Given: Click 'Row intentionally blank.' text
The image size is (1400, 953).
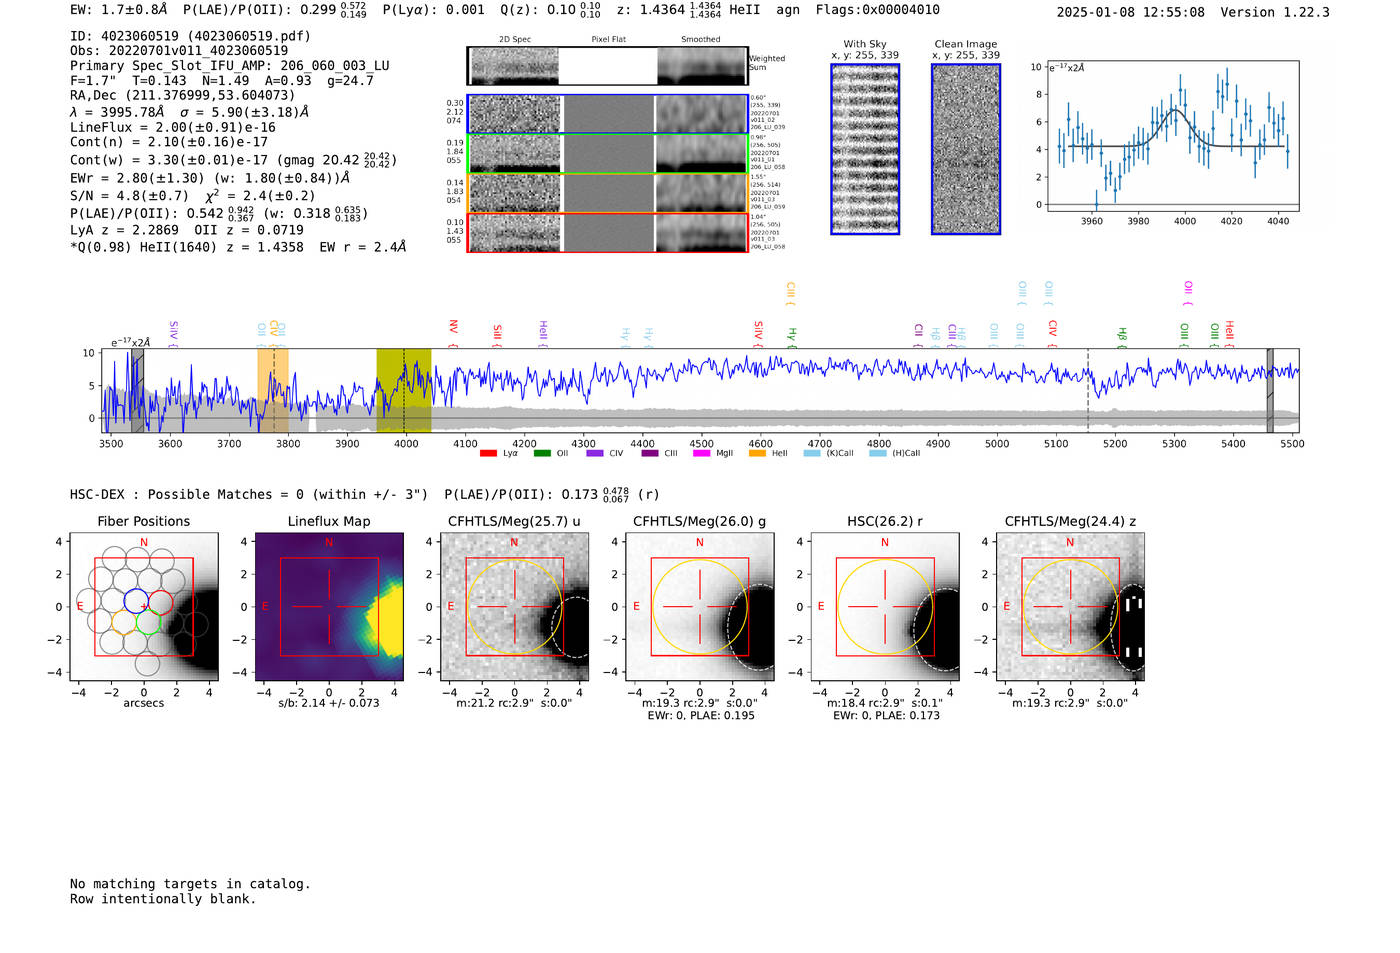Looking at the screenshot, I should tap(163, 899).
